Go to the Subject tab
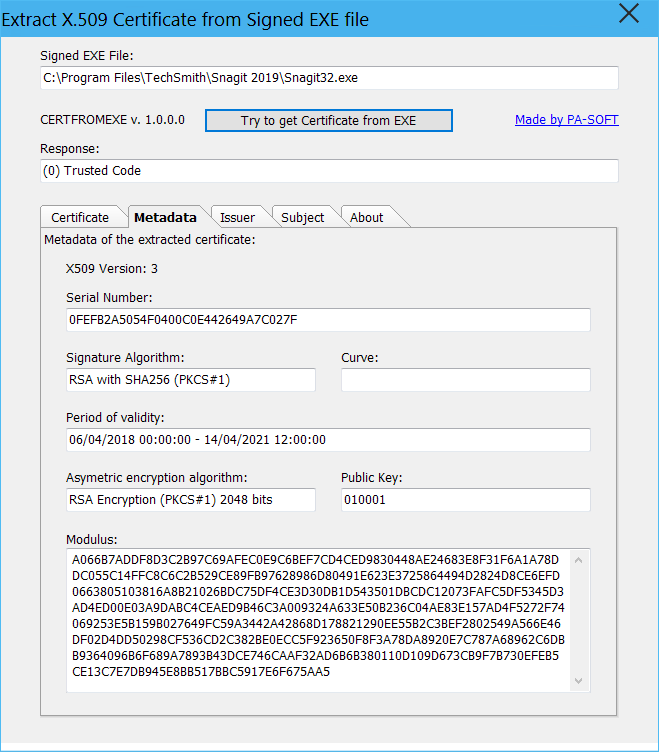659x752 pixels. (303, 217)
